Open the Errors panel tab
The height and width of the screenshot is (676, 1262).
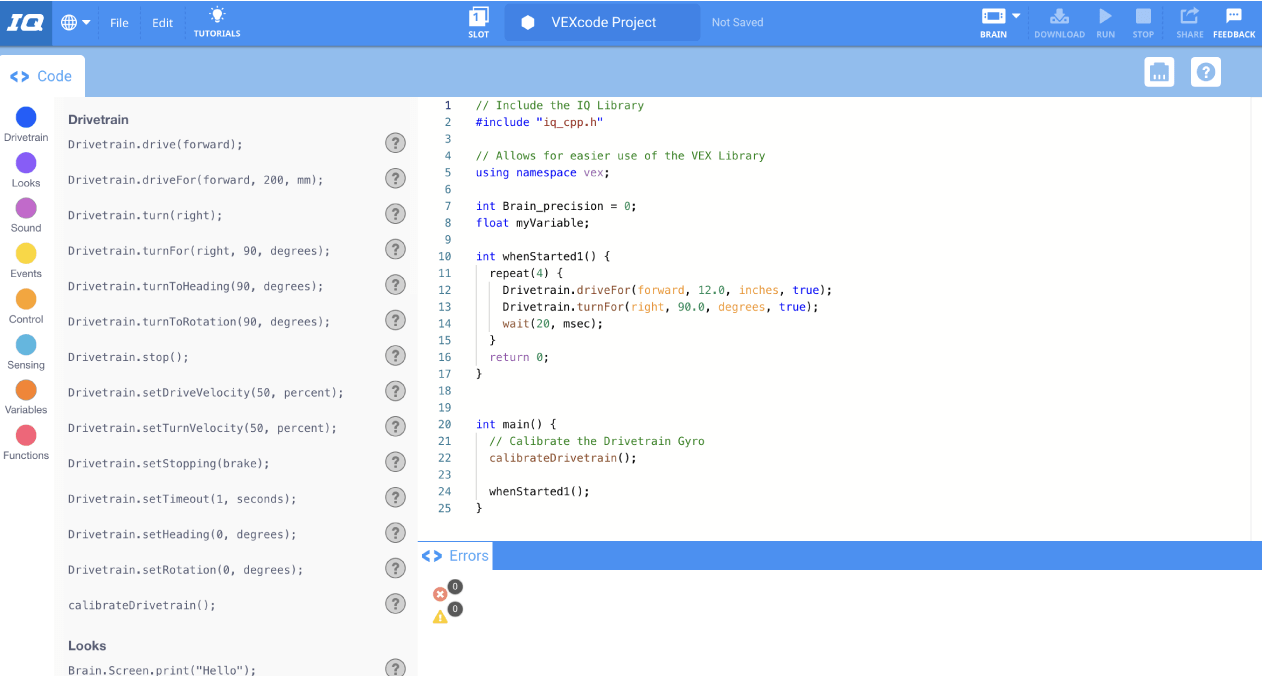[x=455, y=556]
